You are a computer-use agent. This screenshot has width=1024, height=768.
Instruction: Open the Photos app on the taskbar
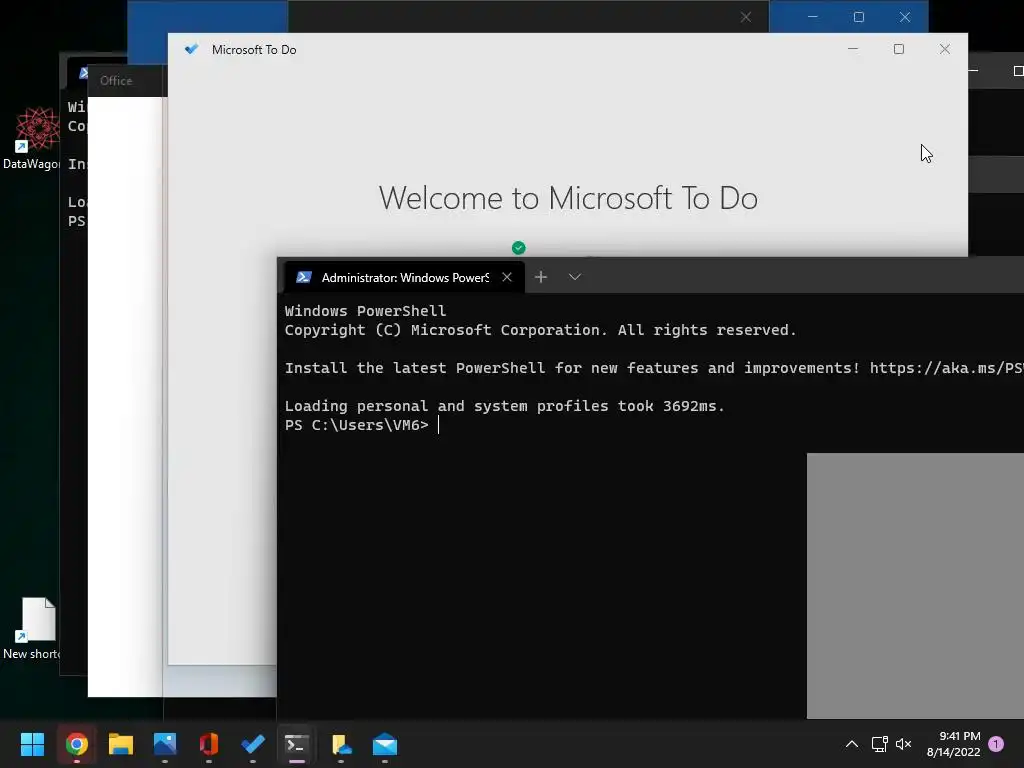click(x=165, y=744)
